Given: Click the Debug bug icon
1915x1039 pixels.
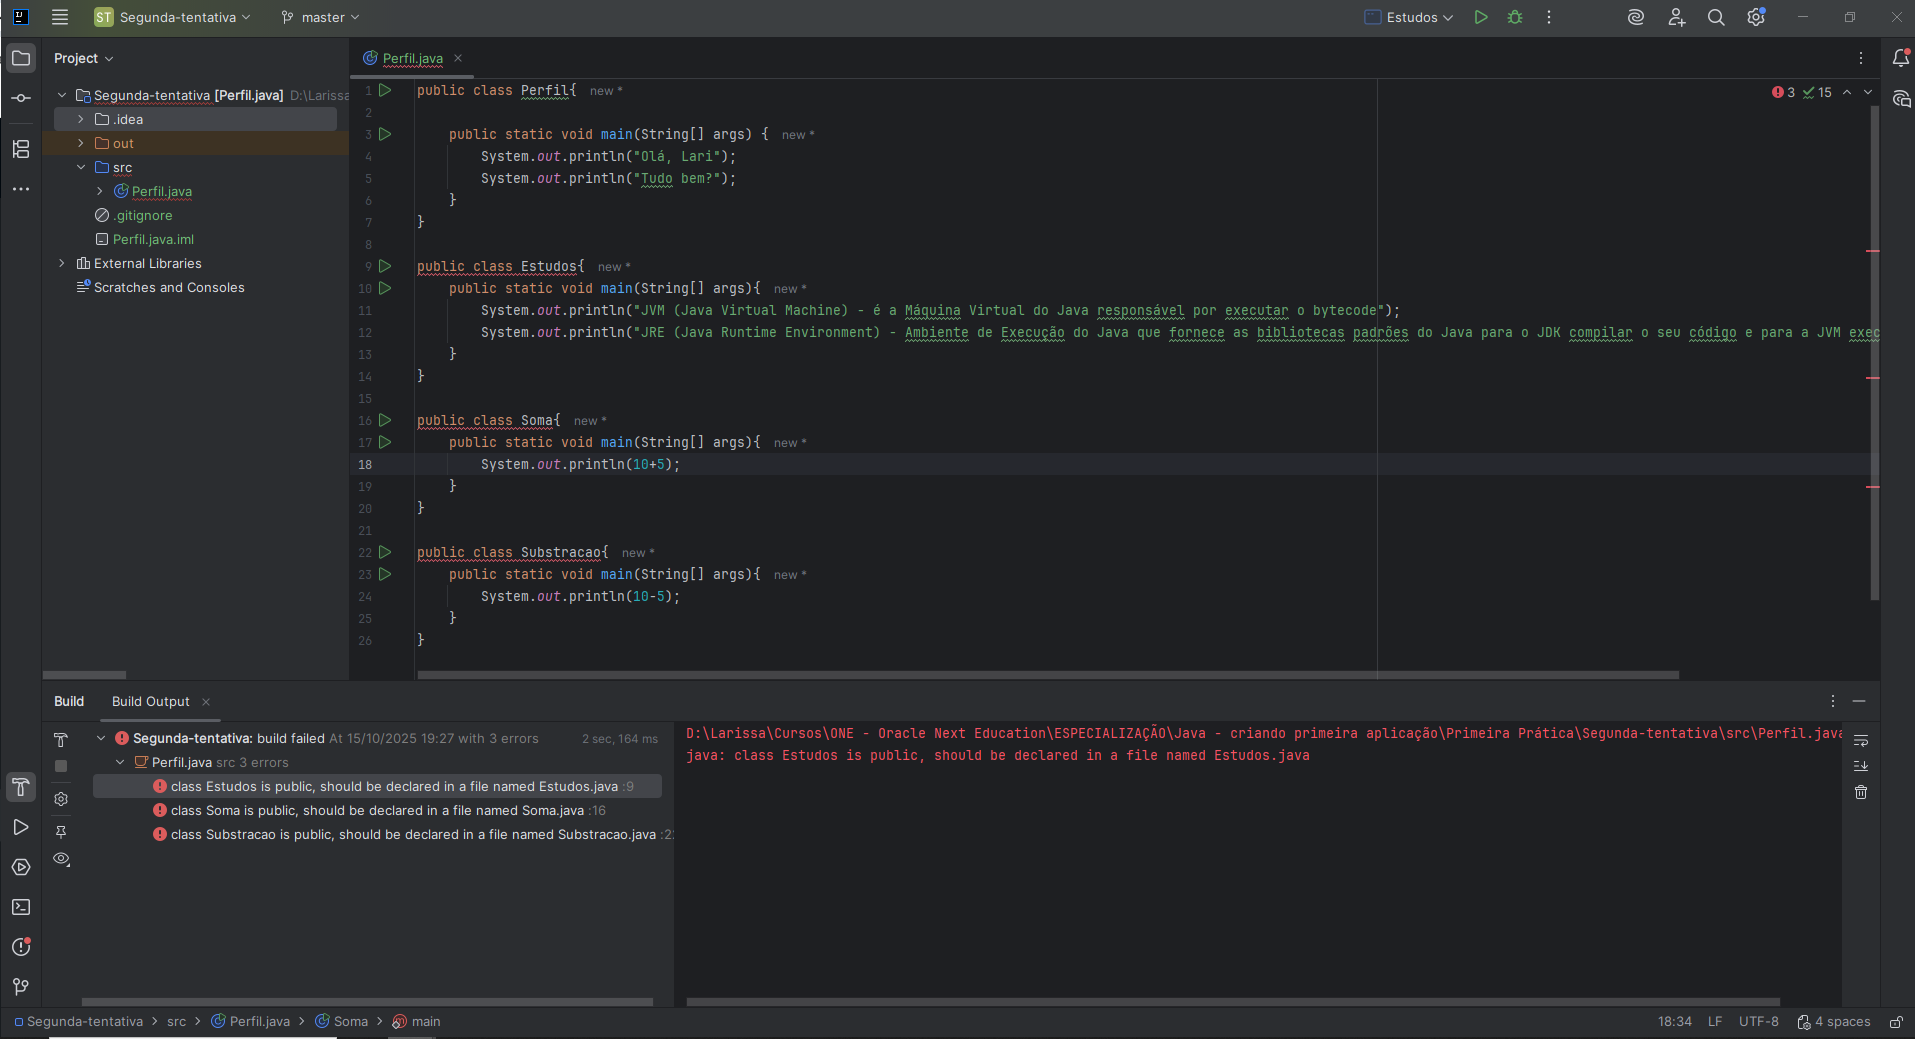Looking at the screenshot, I should click(x=1515, y=17).
